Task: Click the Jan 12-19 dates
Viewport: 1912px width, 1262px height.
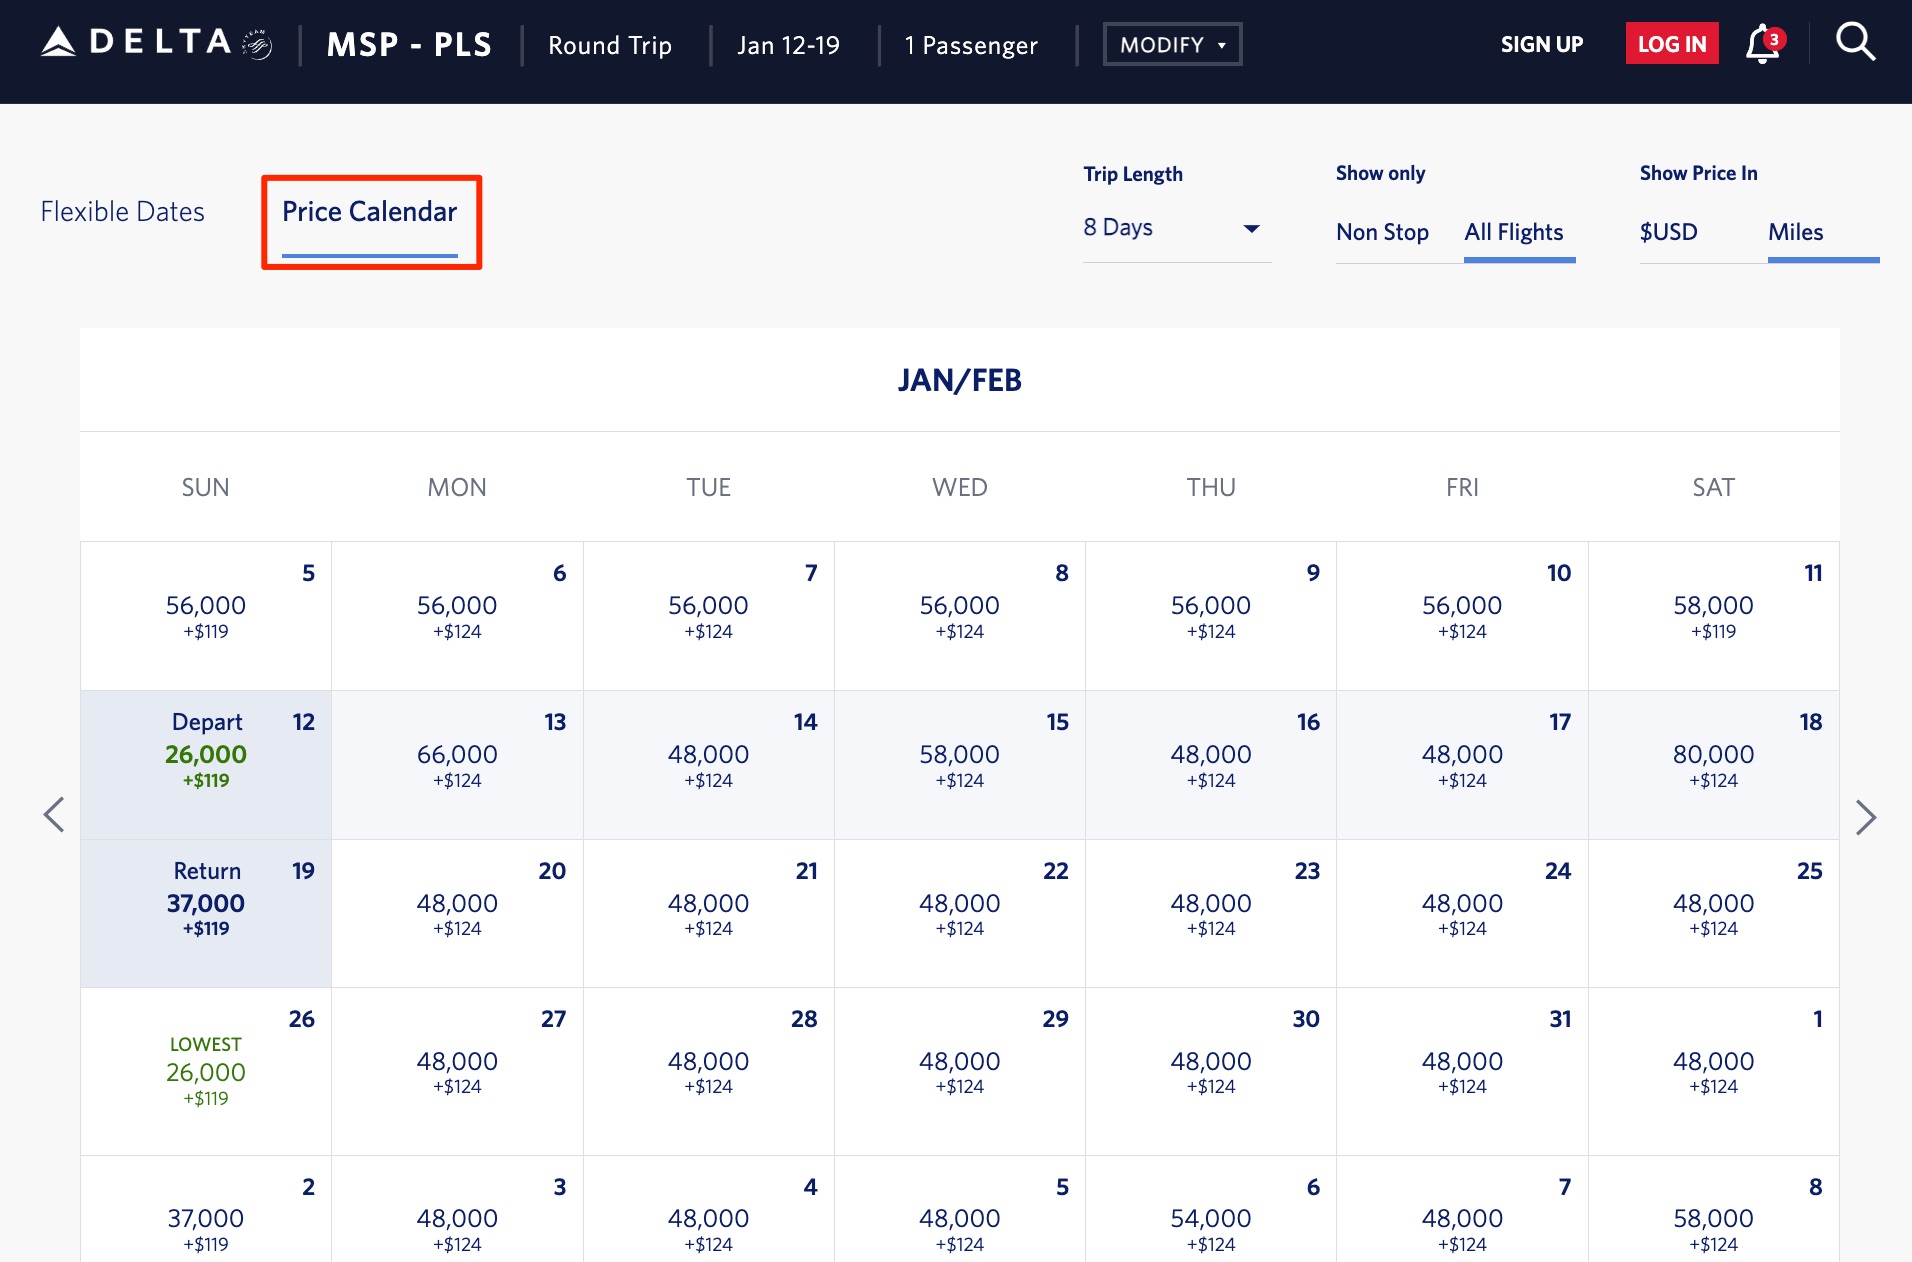Action: coord(788,45)
